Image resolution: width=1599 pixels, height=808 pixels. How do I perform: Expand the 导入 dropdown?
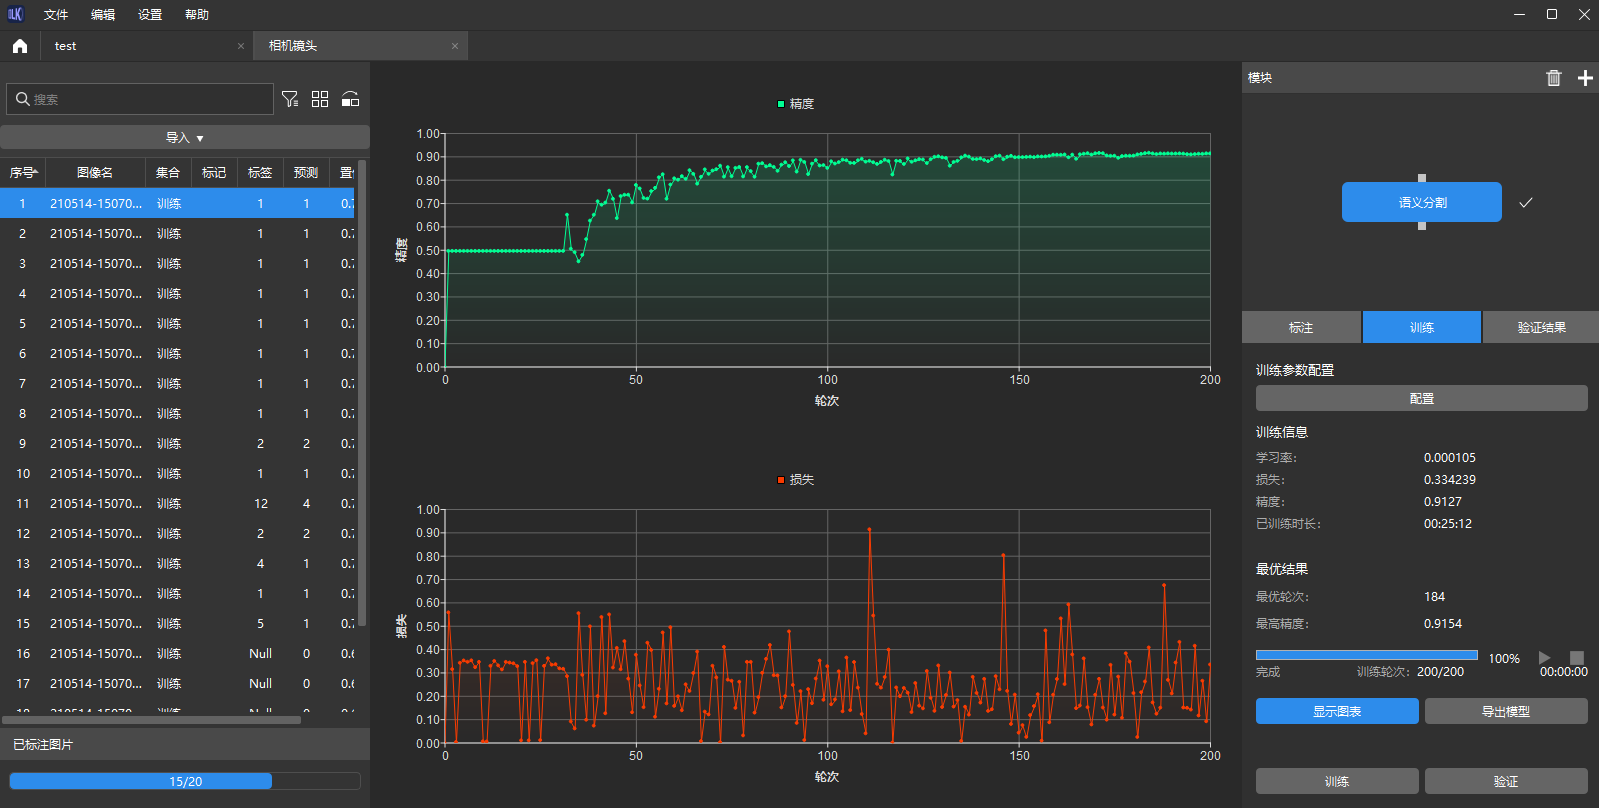185,138
